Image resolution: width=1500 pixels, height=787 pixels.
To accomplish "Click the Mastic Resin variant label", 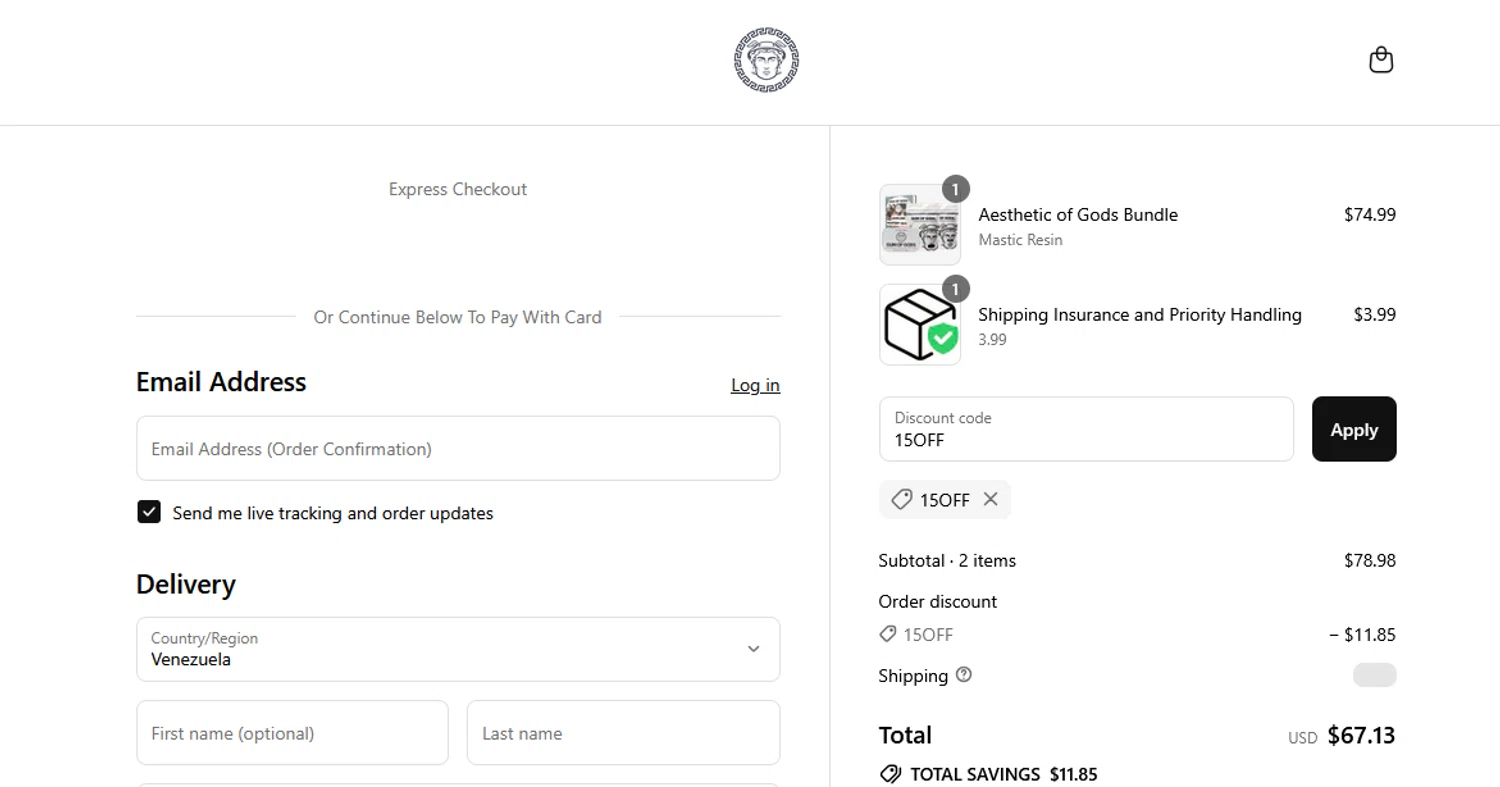I will point(1020,240).
